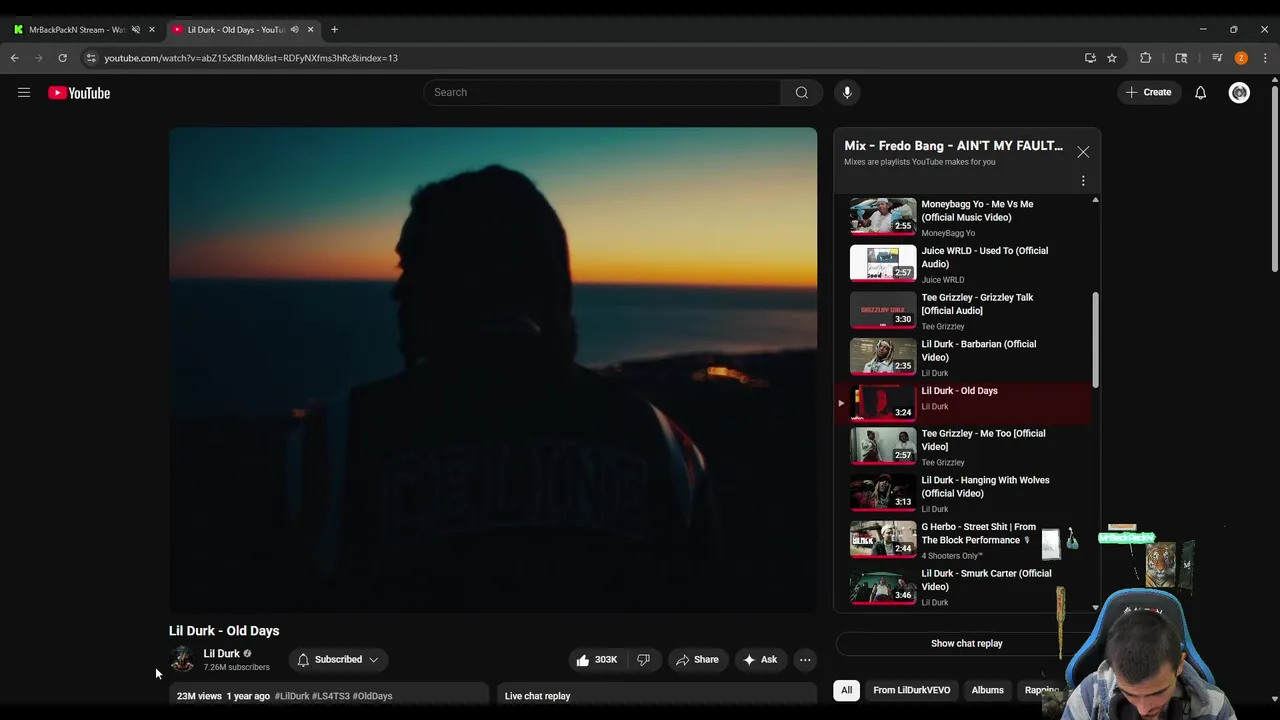Viewport: 1280px width, 720px height.
Task: Select the All filter chip
Action: tap(846, 690)
